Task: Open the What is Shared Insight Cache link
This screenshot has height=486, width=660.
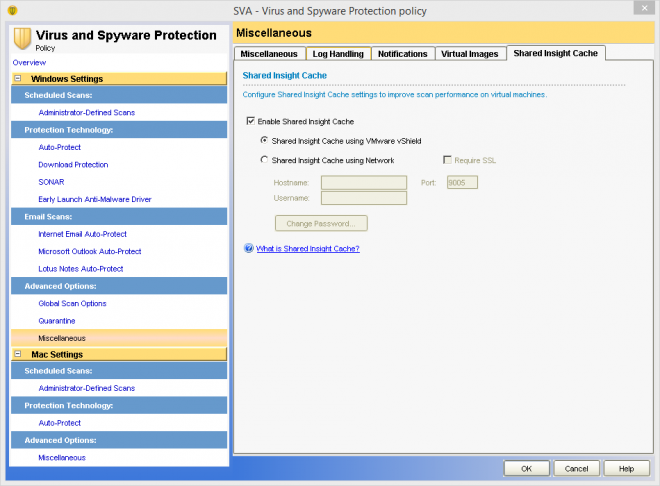Action: 308,249
